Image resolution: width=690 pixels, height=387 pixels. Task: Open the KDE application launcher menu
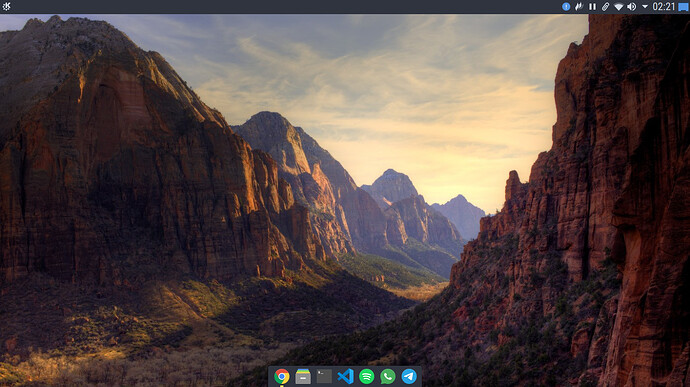coord(6,6)
